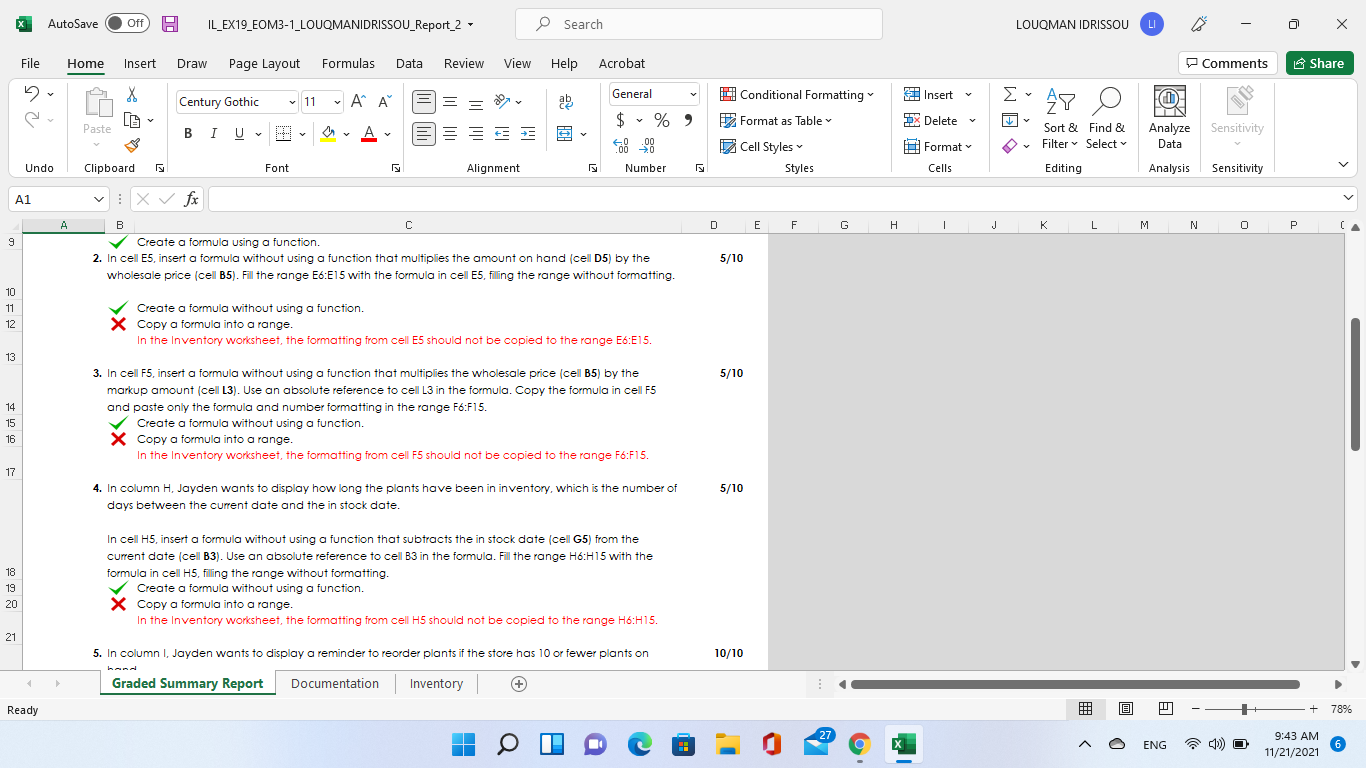Open Sort & Filter options

click(1060, 120)
